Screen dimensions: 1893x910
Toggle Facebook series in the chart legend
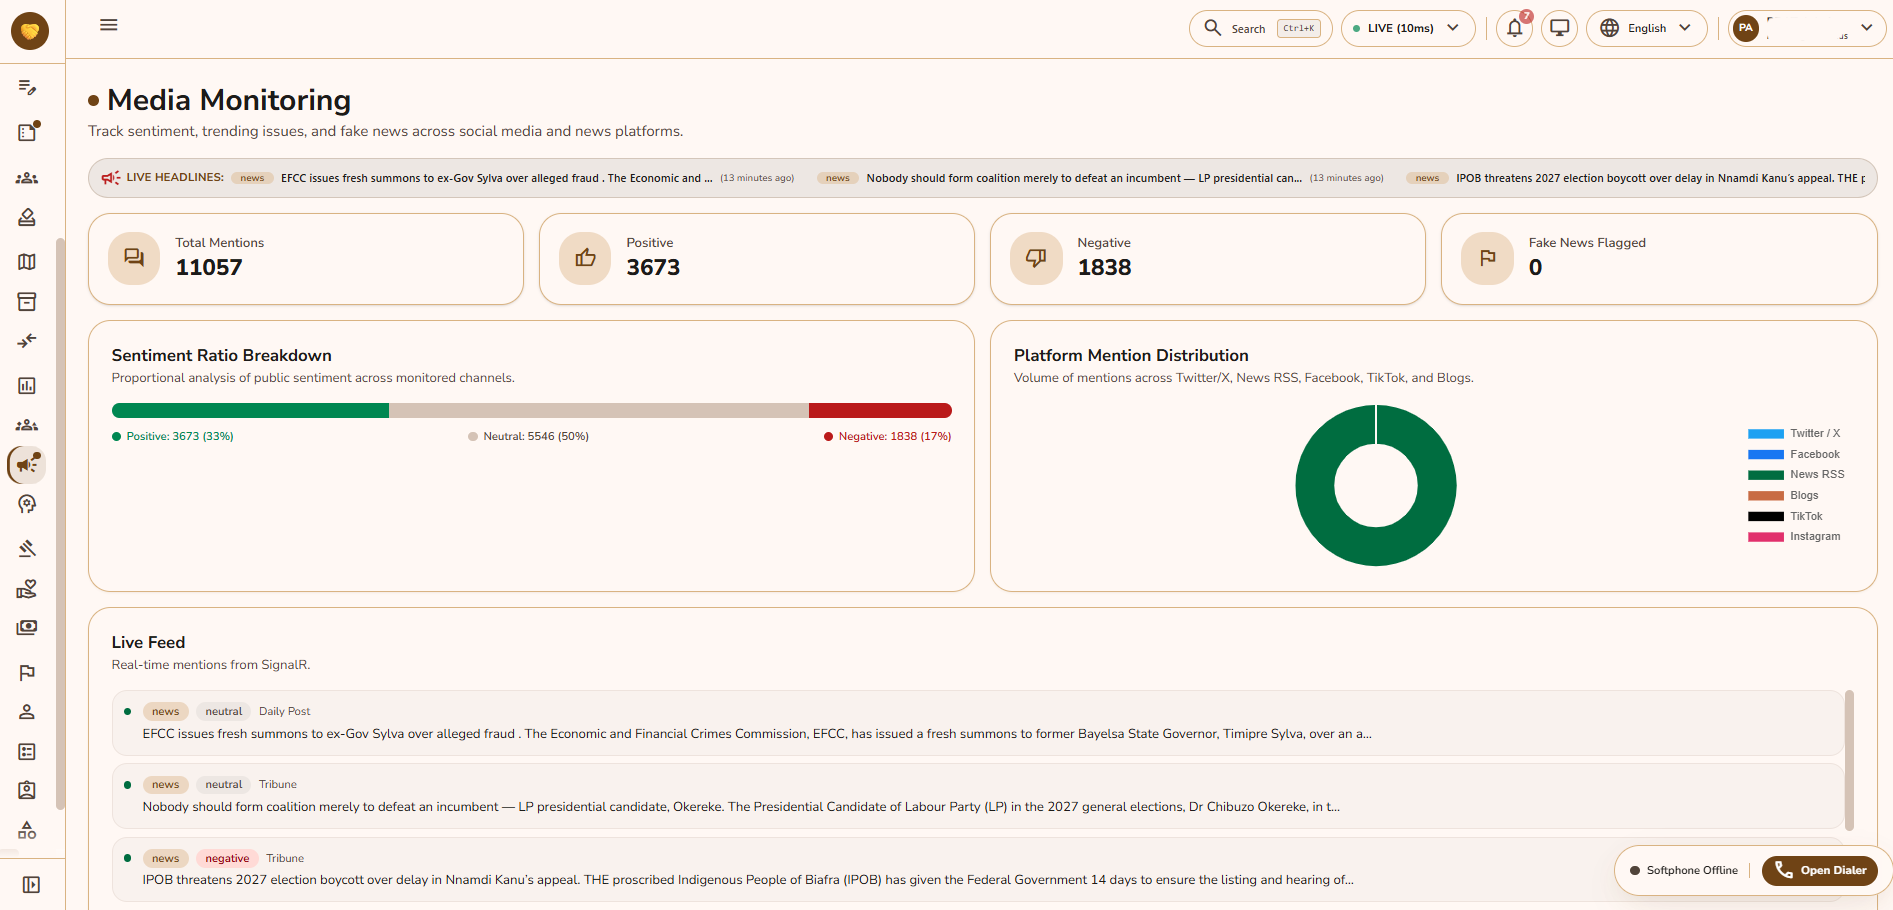pyautogui.click(x=1794, y=454)
